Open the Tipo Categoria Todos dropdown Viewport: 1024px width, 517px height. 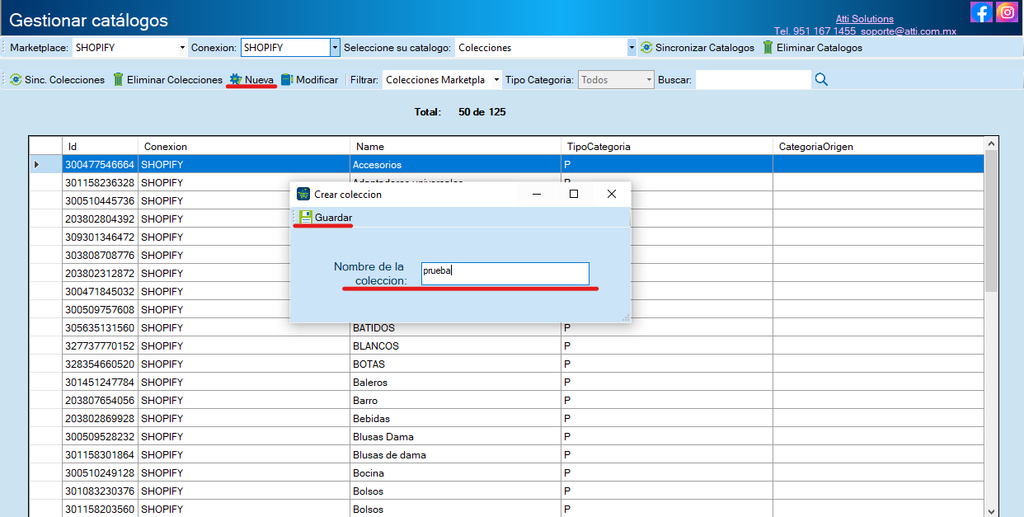pos(649,80)
